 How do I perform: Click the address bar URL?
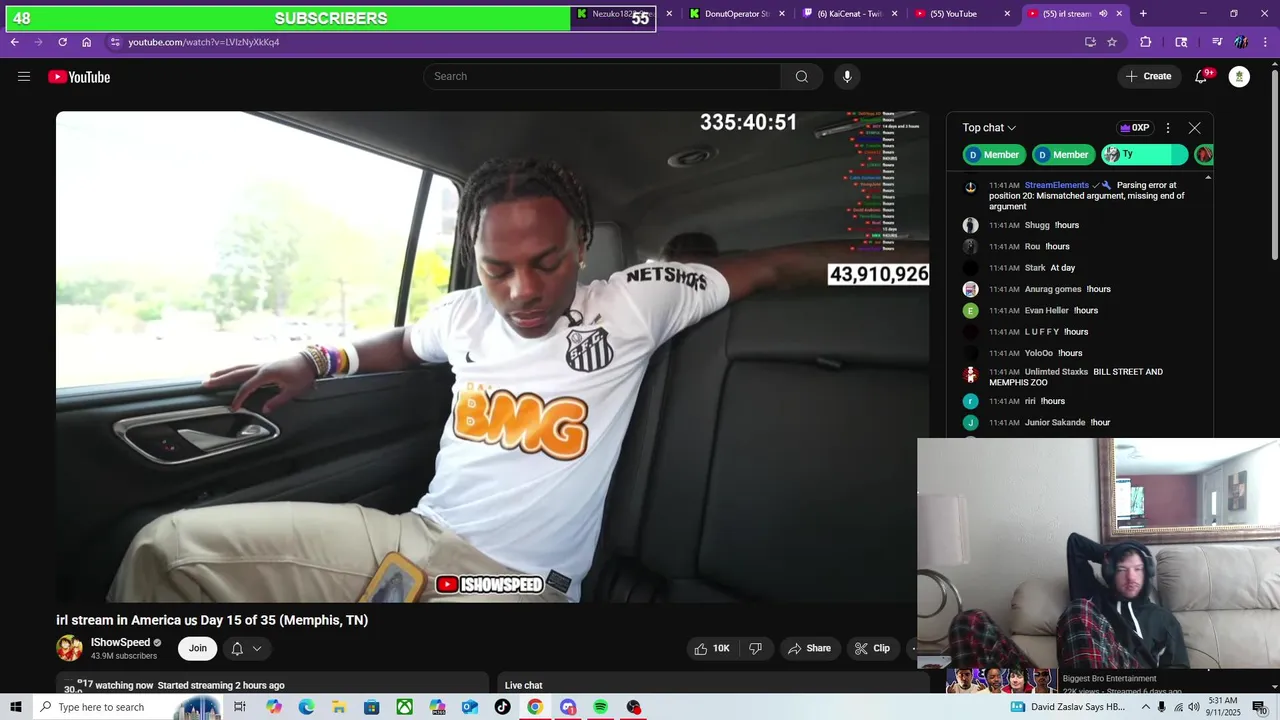coord(204,42)
